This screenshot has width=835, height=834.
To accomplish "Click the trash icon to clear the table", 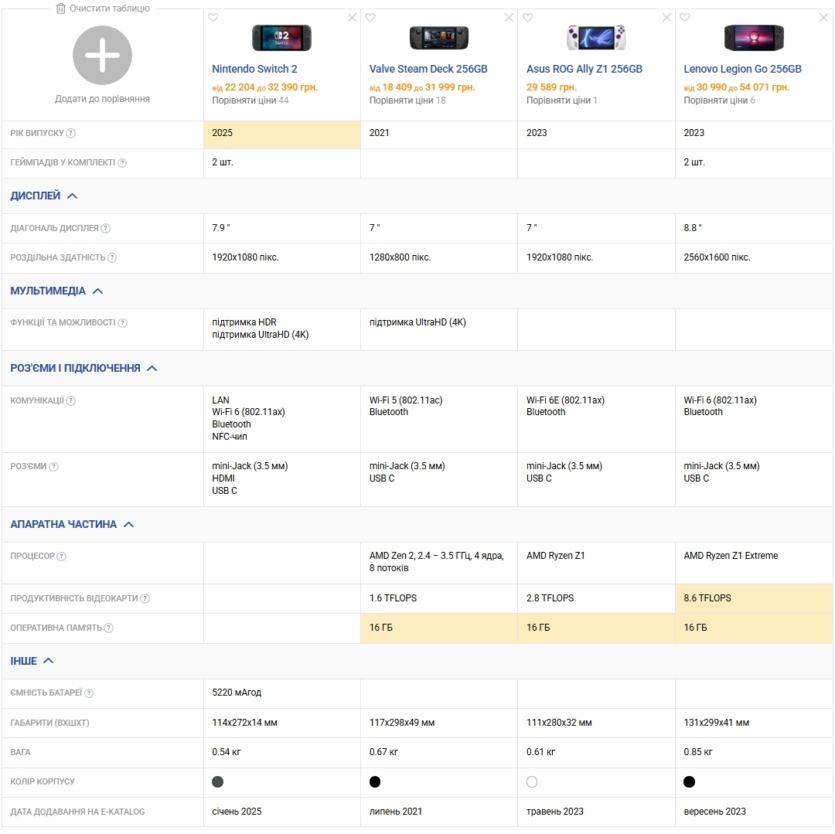I will click(x=61, y=9).
